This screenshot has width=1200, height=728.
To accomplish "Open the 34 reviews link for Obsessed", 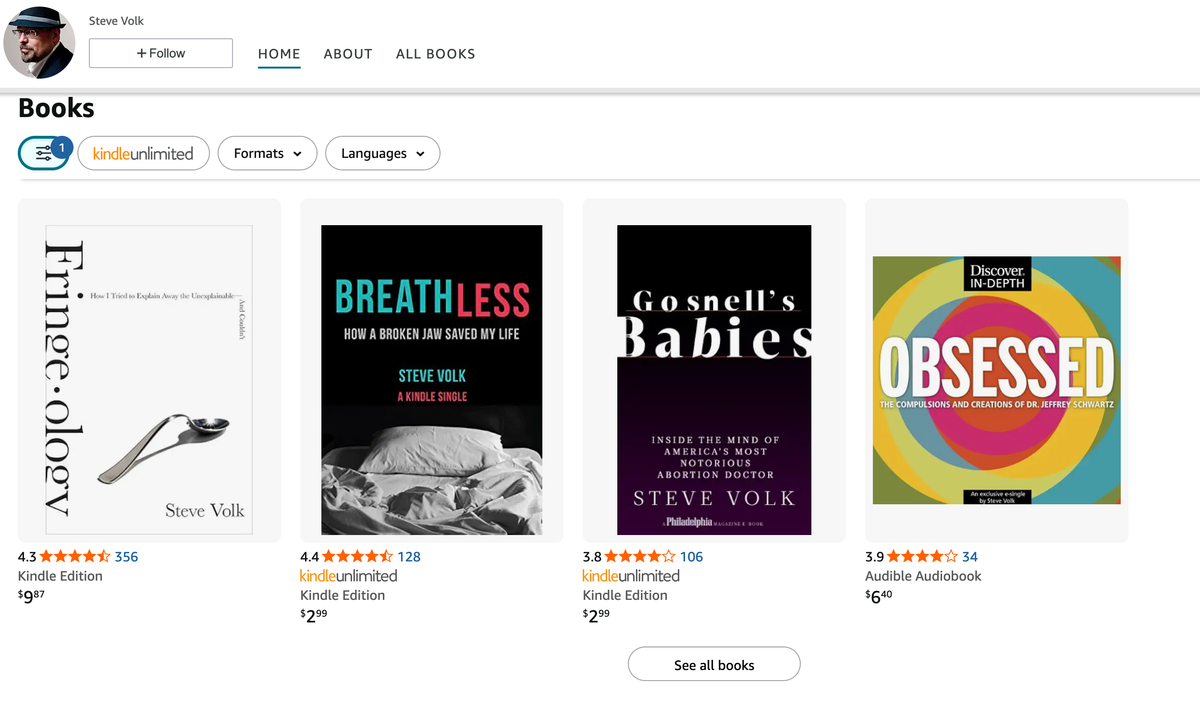I will click(970, 557).
